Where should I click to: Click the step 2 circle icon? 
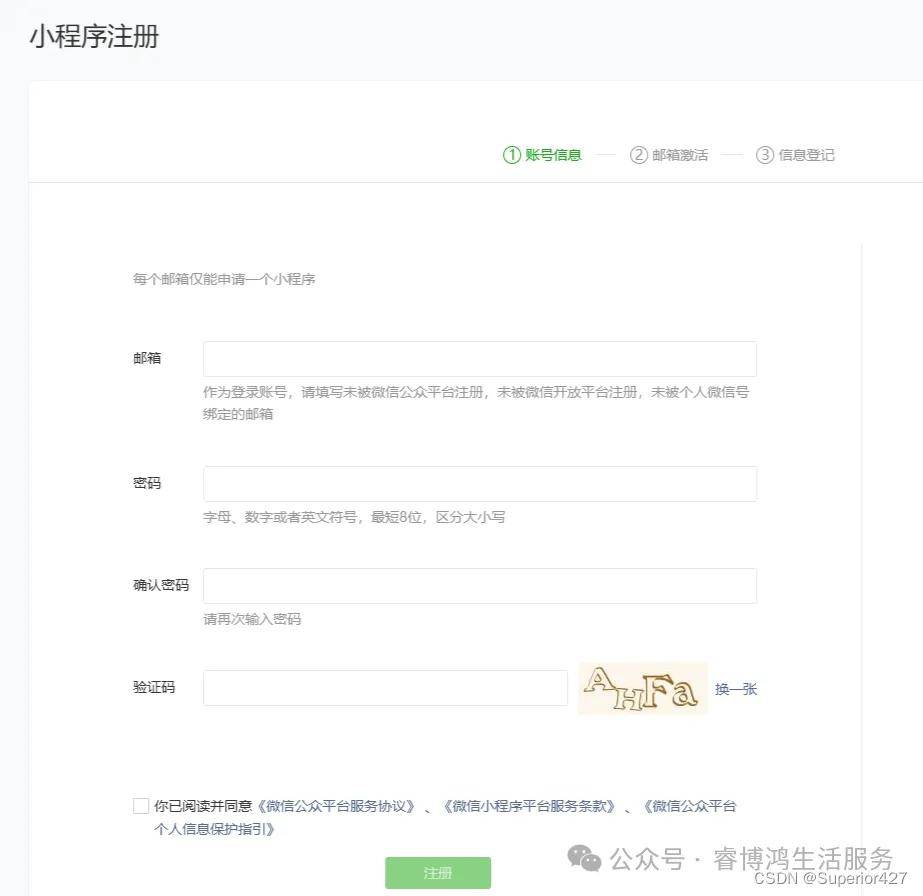tap(639, 155)
